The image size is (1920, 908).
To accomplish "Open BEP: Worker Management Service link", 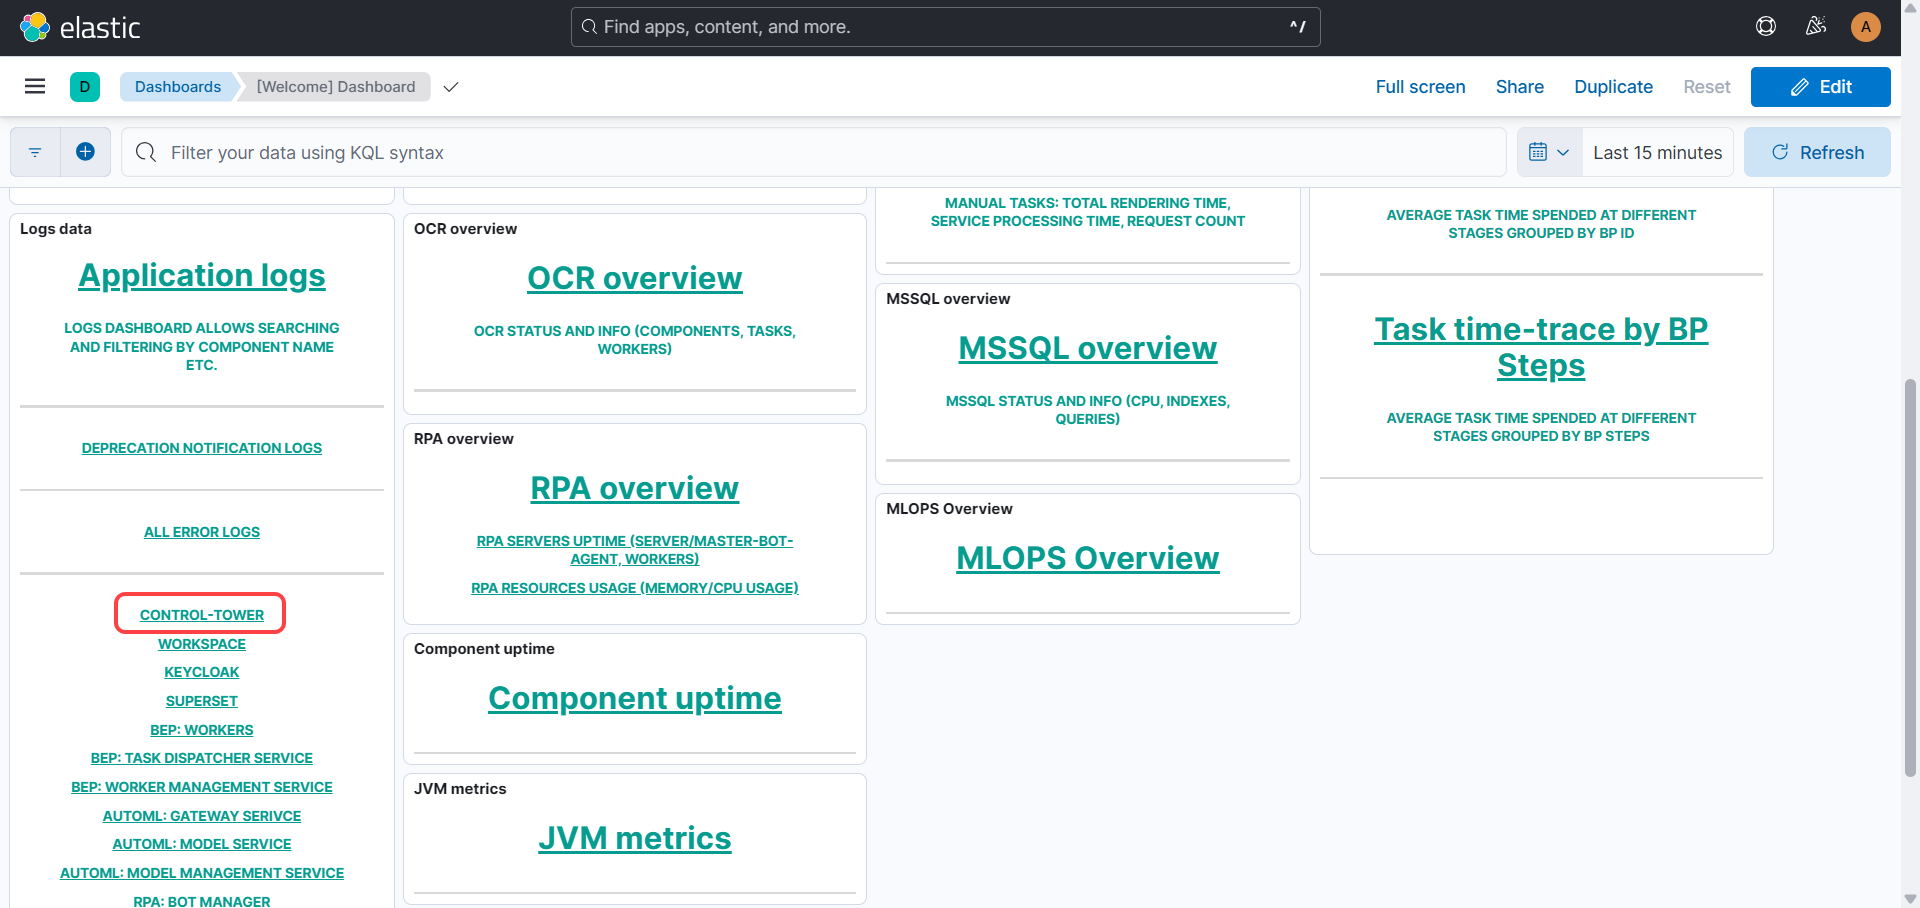I will point(202,787).
